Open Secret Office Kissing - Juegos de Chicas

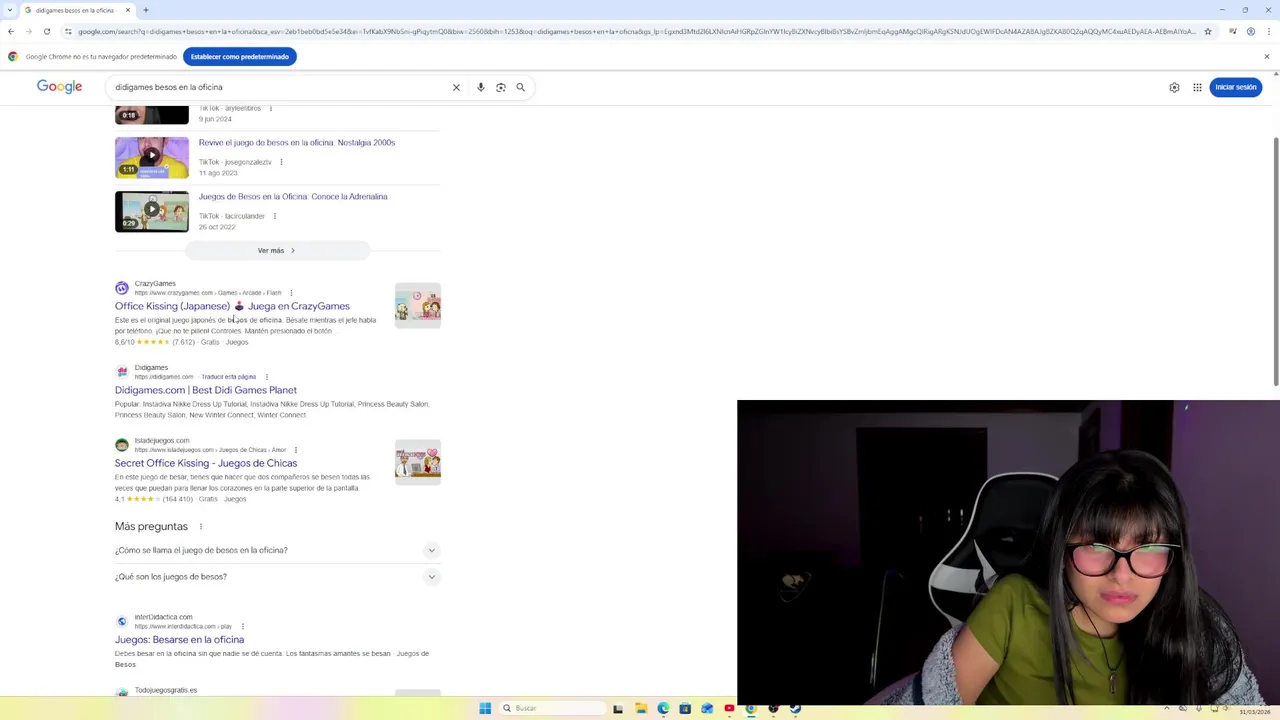pyautogui.click(x=206, y=464)
